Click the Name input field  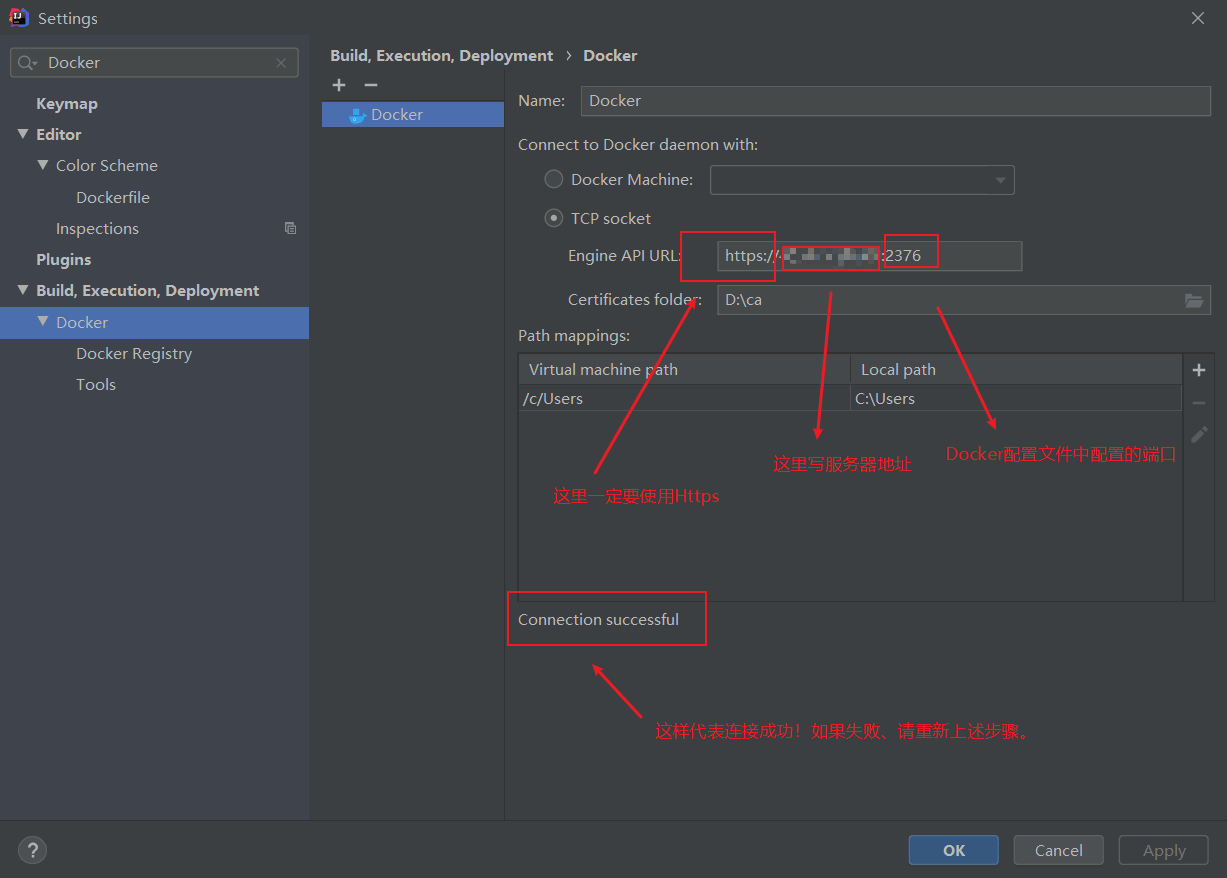click(x=896, y=101)
